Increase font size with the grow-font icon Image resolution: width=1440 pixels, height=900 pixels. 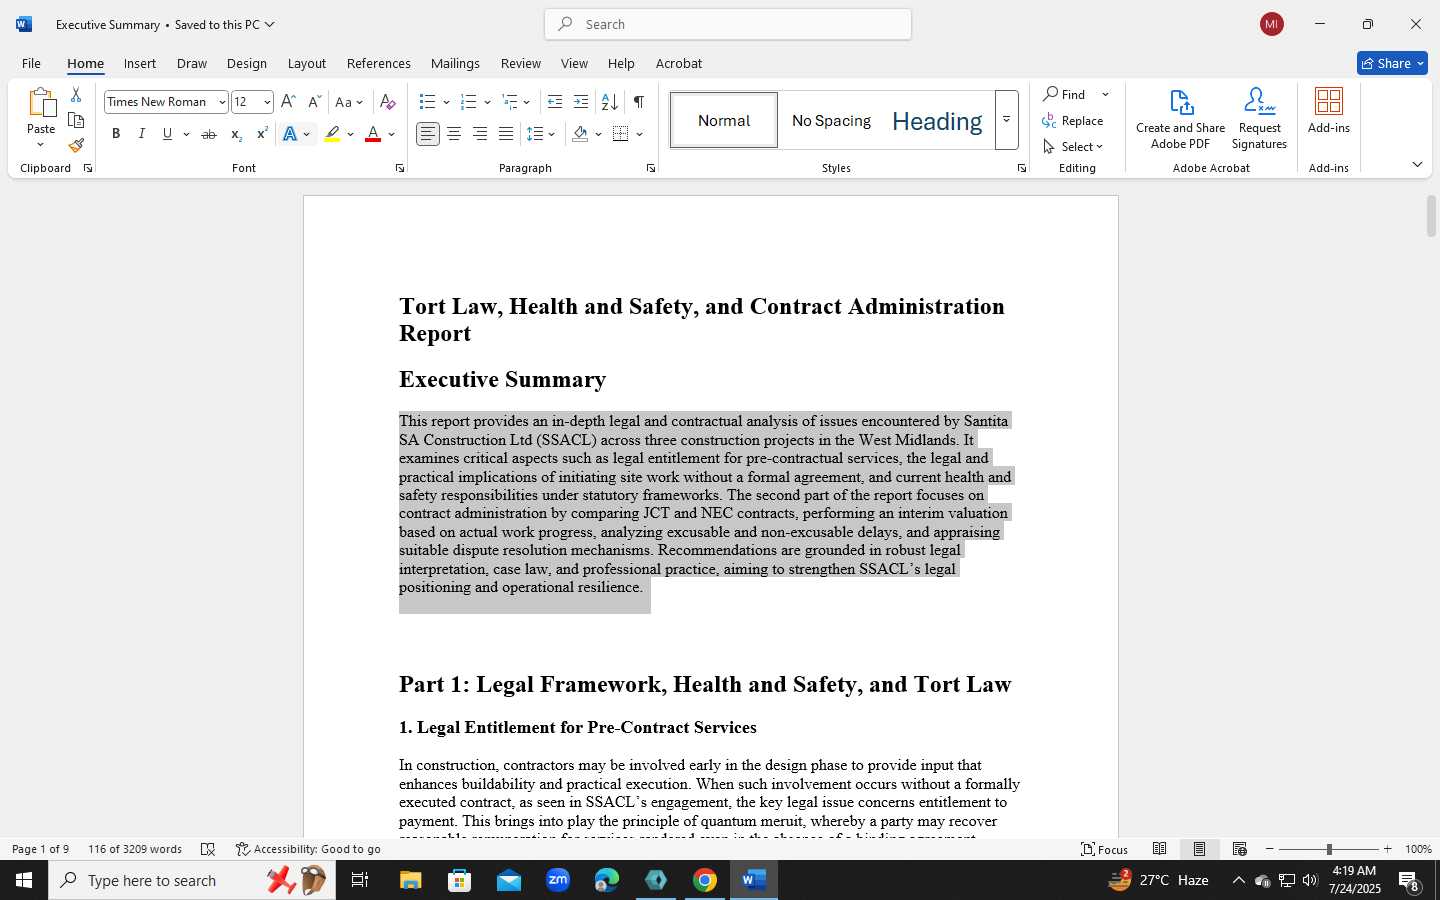click(x=288, y=102)
